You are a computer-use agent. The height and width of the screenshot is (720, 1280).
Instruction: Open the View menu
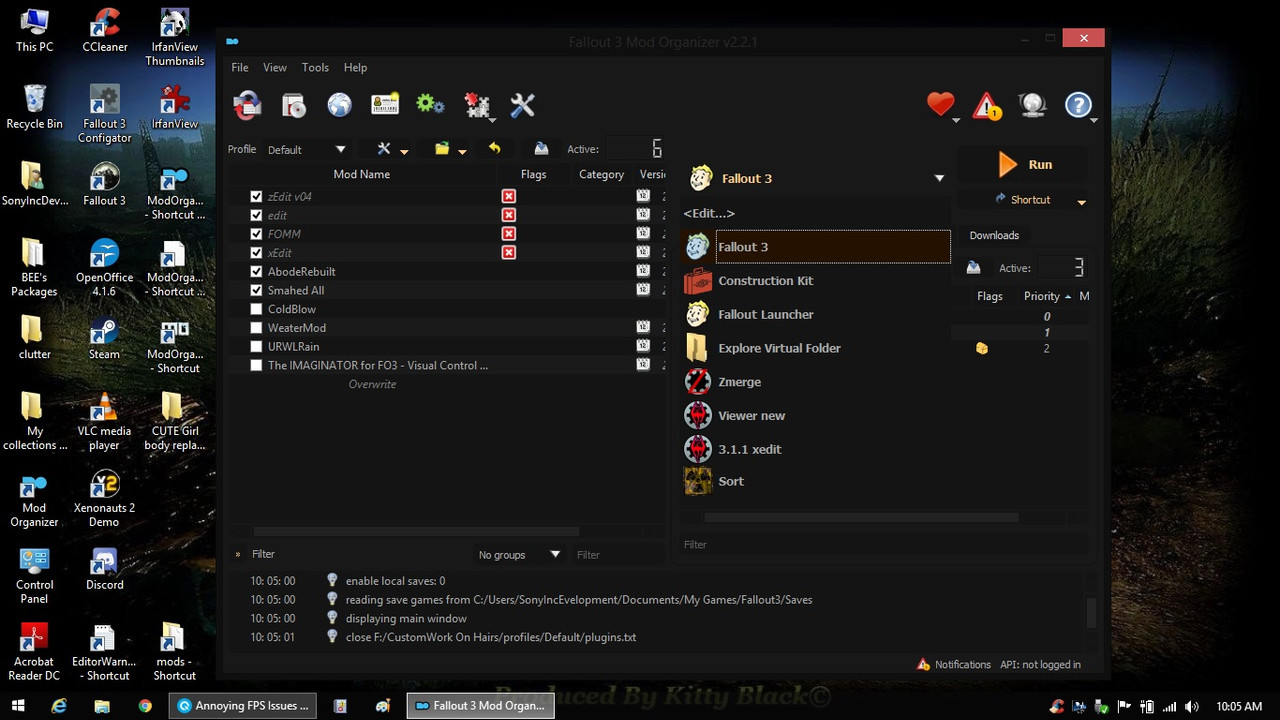274,67
